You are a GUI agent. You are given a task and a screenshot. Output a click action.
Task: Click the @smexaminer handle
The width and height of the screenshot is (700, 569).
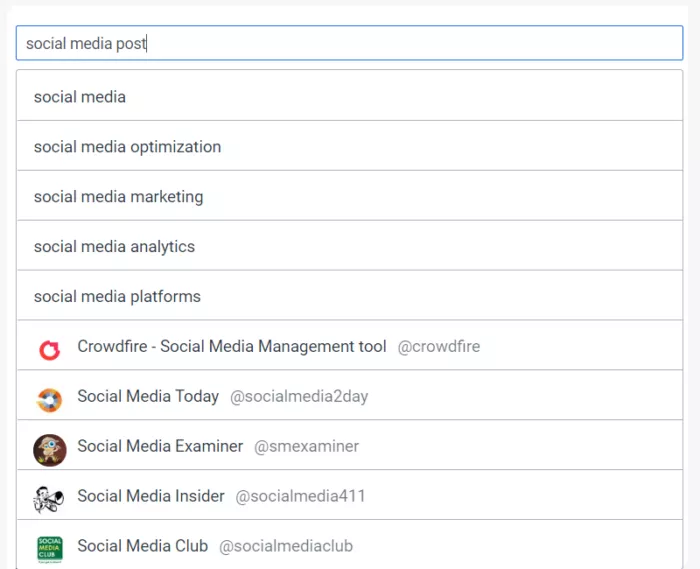point(306,447)
